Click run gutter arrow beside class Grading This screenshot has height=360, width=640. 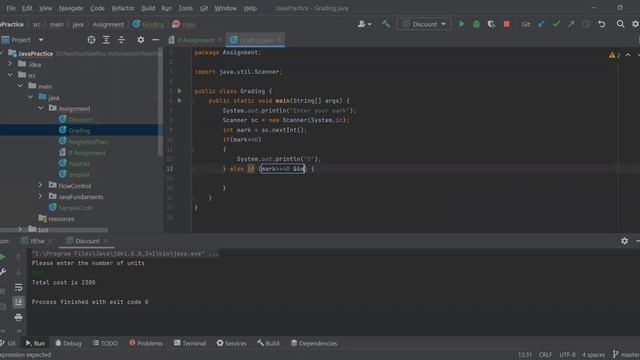click(180, 91)
